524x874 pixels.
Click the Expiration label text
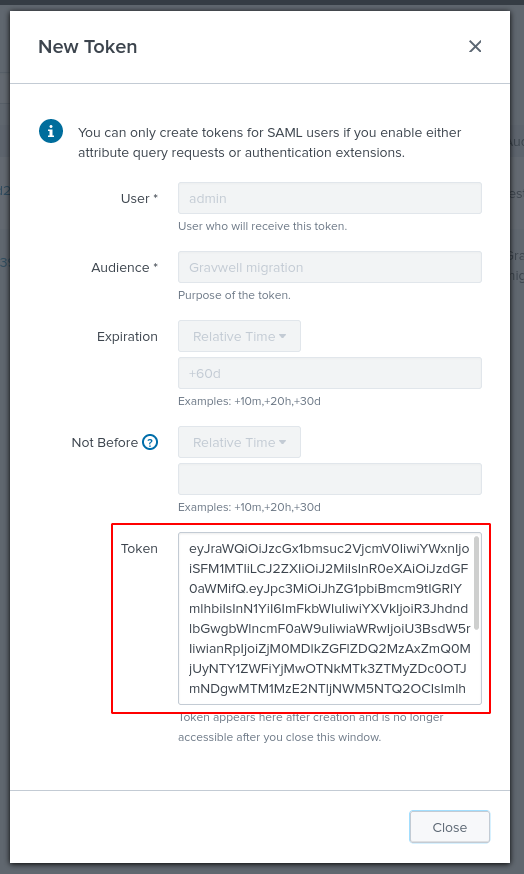point(127,337)
